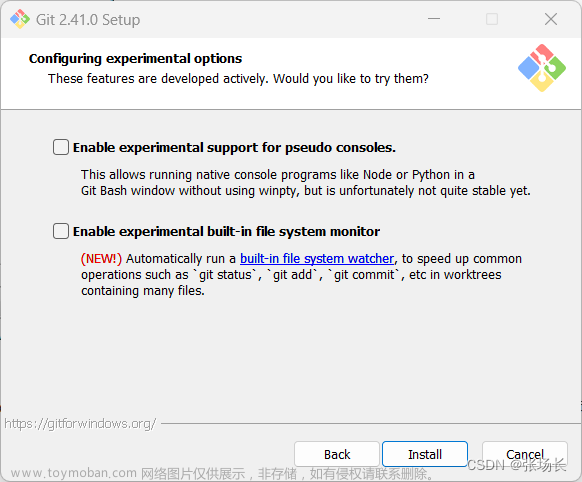The height and width of the screenshot is (482, 582).
Task: Click the https://gitforwindows.org/ text
Action: pos(80,423)
